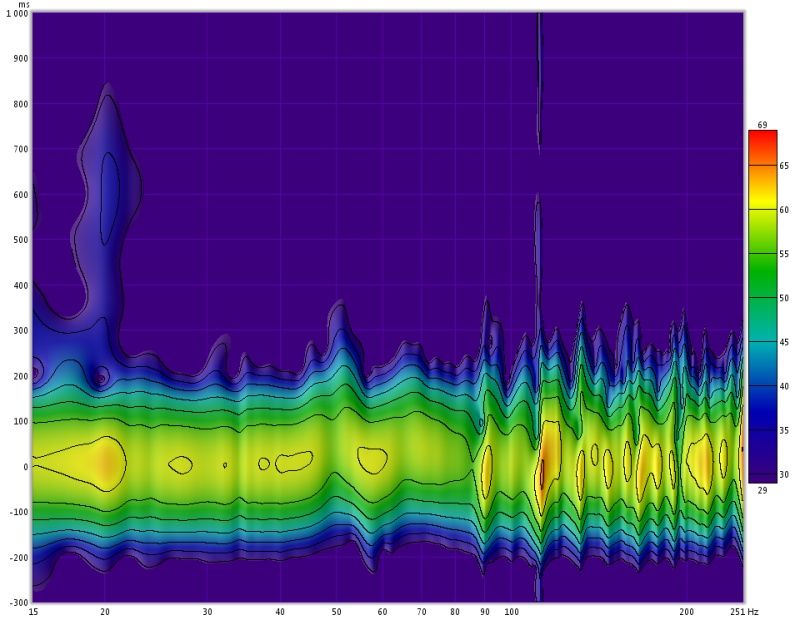
Task: Select the '100' ms time axis label
Action: click(21, 421)
